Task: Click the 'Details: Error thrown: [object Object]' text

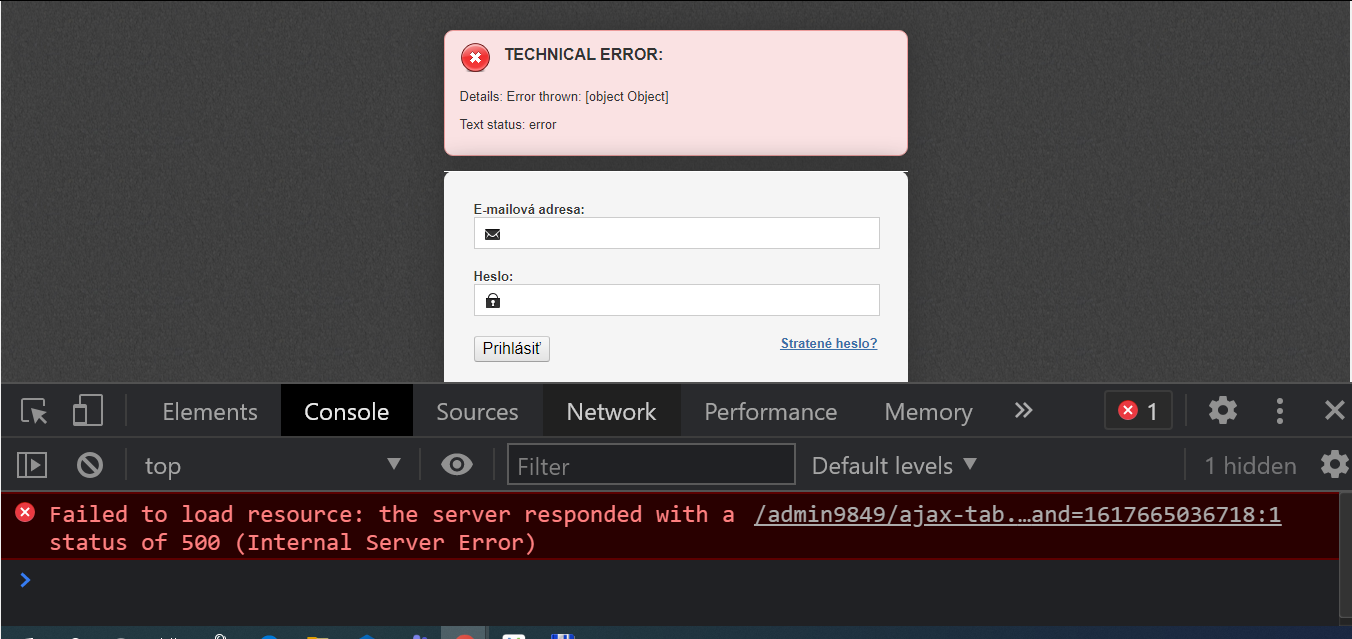Action: (x=564, y=97)
